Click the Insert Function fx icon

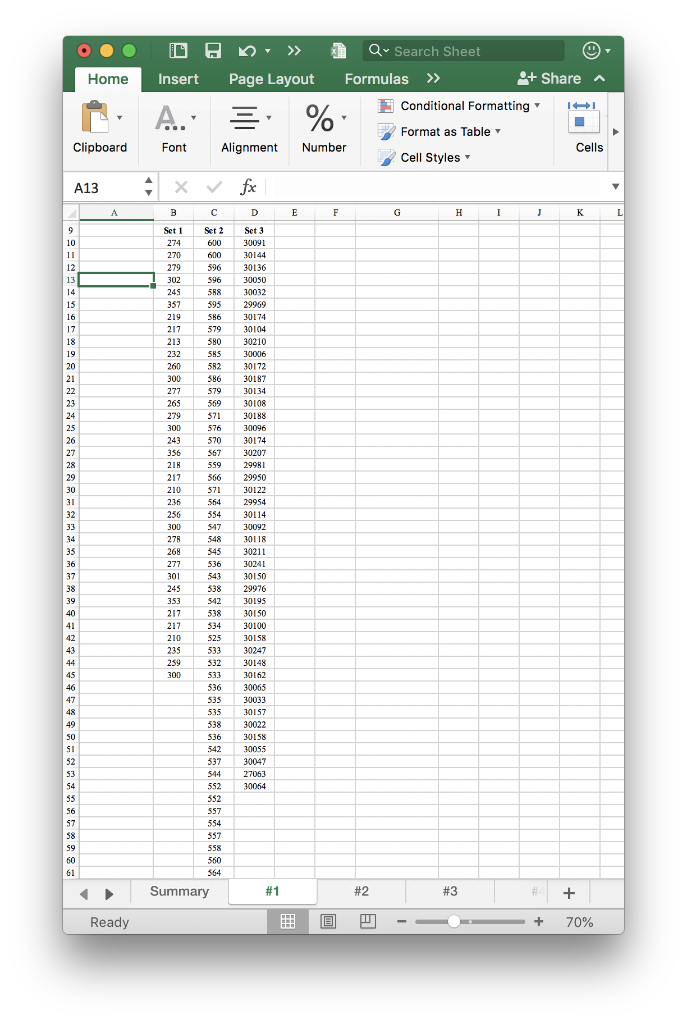248,187
